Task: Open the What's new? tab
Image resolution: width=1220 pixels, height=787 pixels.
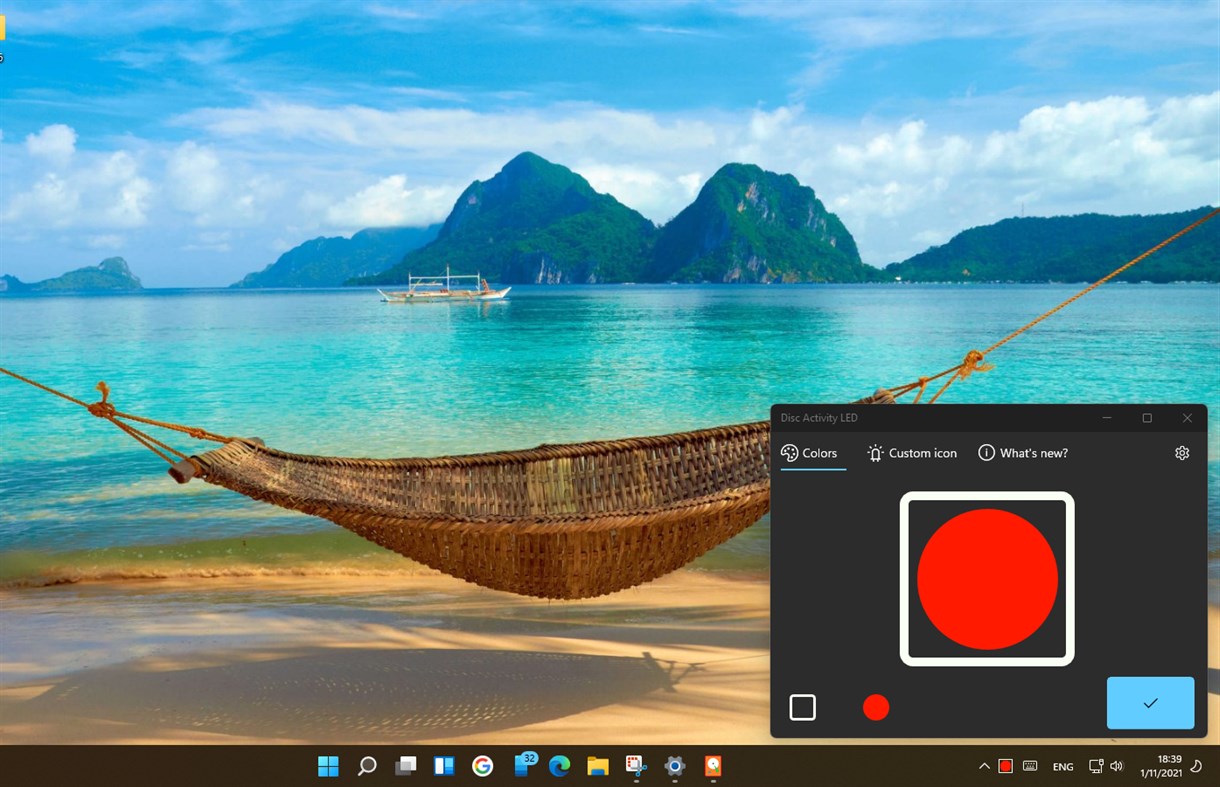Action: 1022,453
